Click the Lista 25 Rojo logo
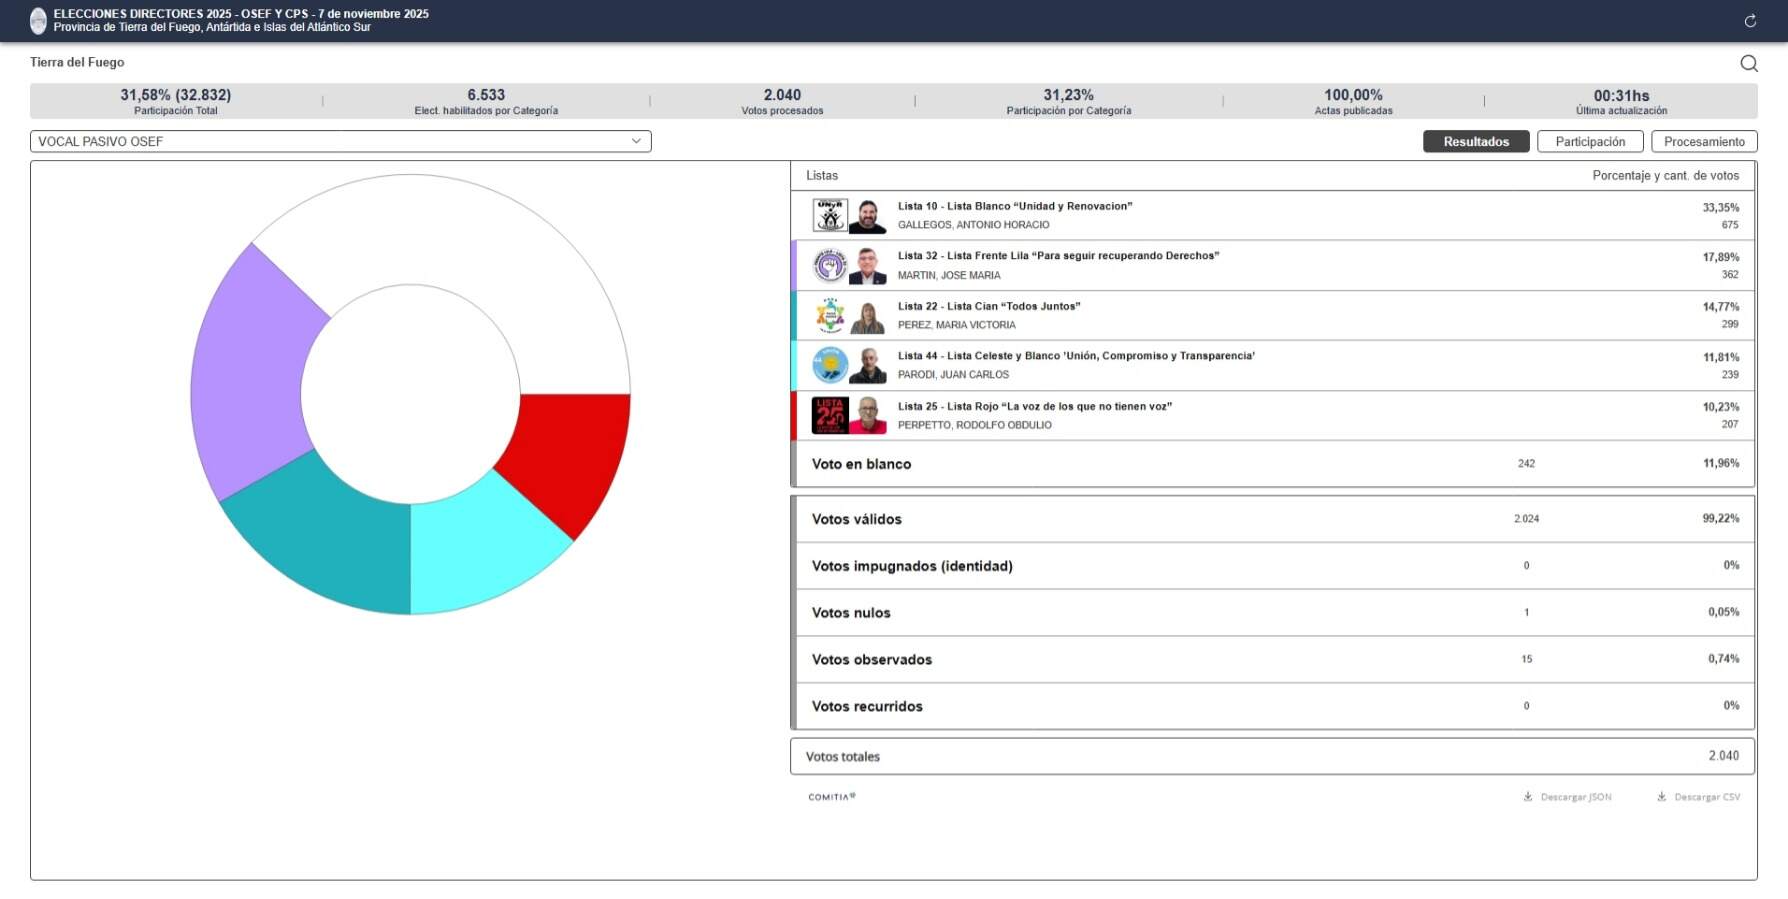The image size is (1788, 899). click(829, 416)
